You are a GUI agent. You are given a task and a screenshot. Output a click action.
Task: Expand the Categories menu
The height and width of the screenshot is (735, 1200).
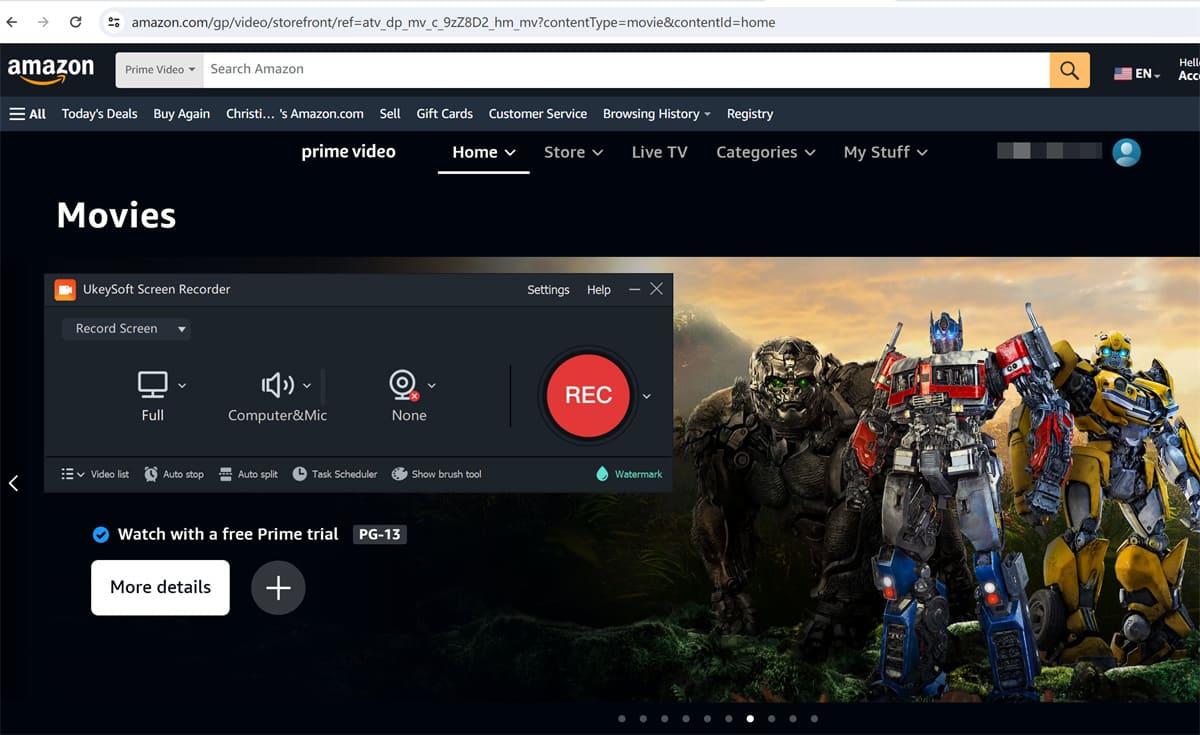tap(766, 152)
